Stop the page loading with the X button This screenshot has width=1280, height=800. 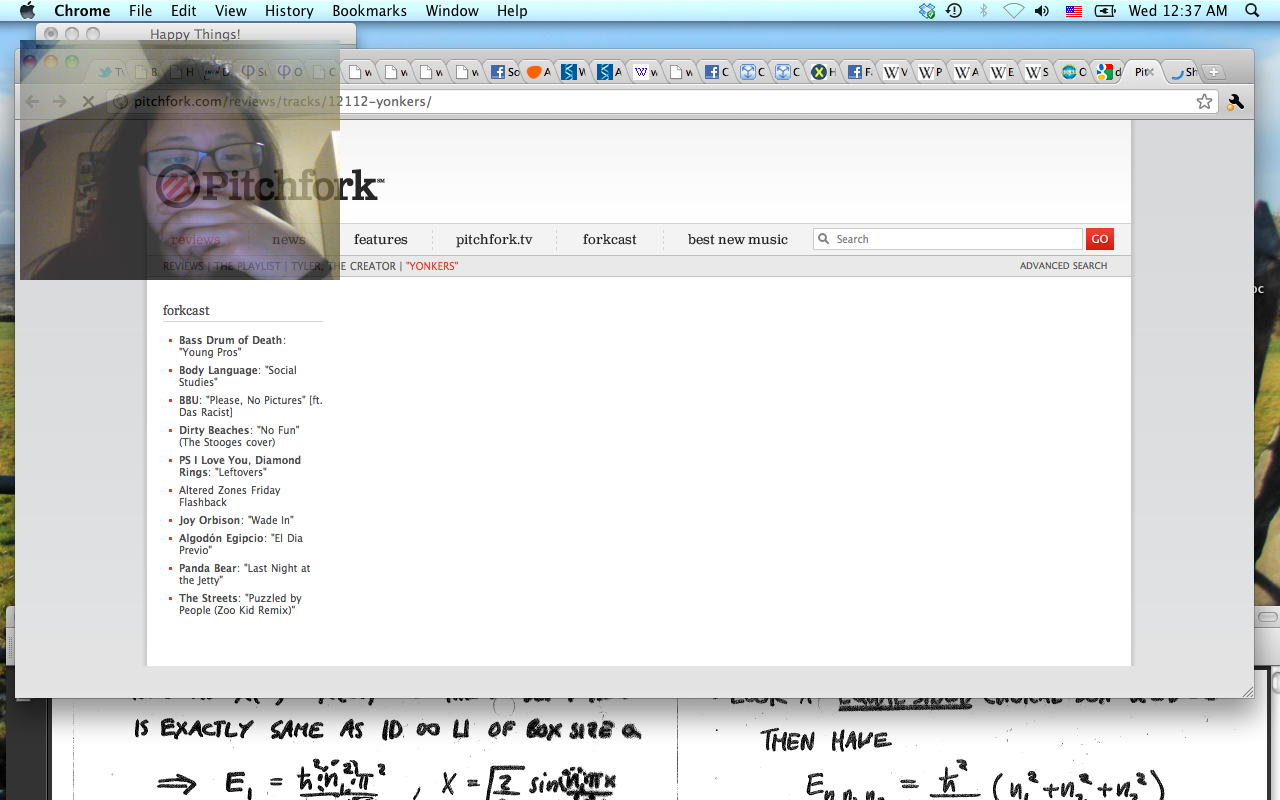(x=88, y=101)
